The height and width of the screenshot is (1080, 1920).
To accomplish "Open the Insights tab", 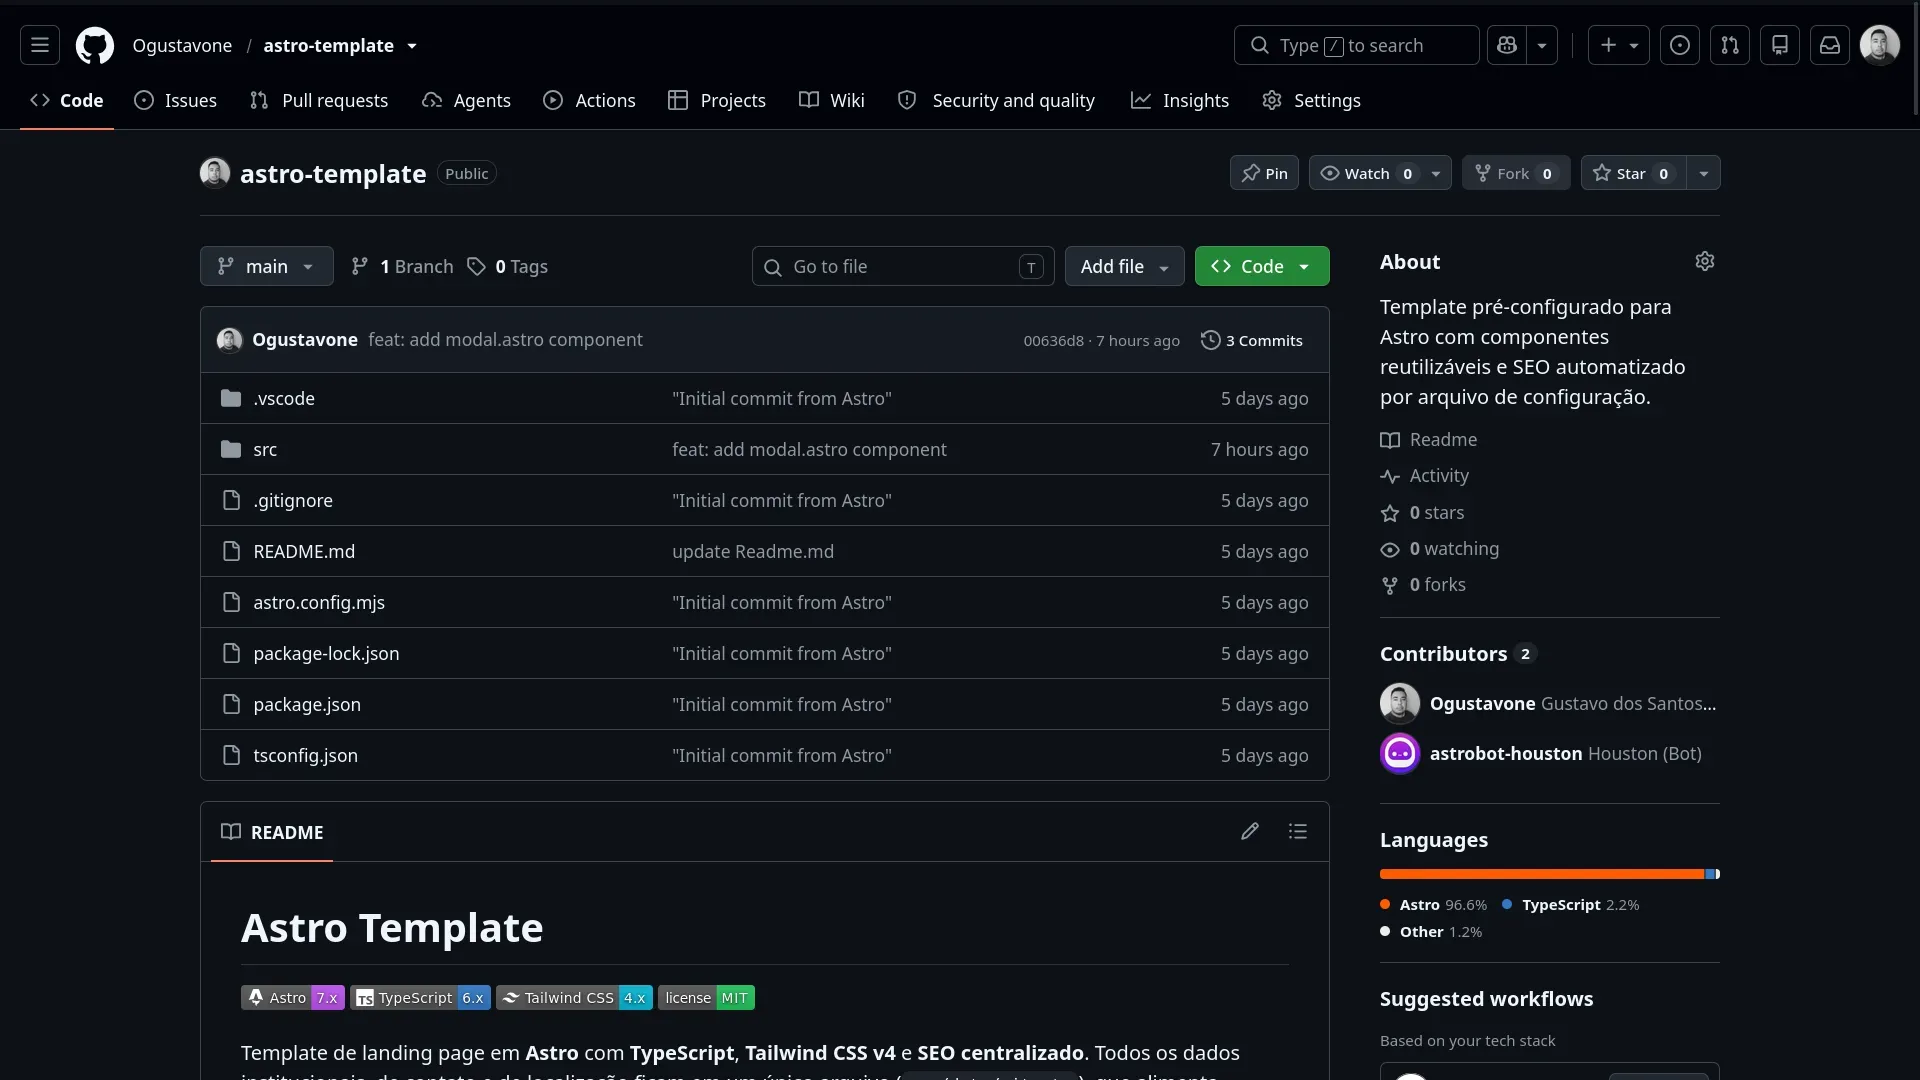I will click(x=1180, y=100).
